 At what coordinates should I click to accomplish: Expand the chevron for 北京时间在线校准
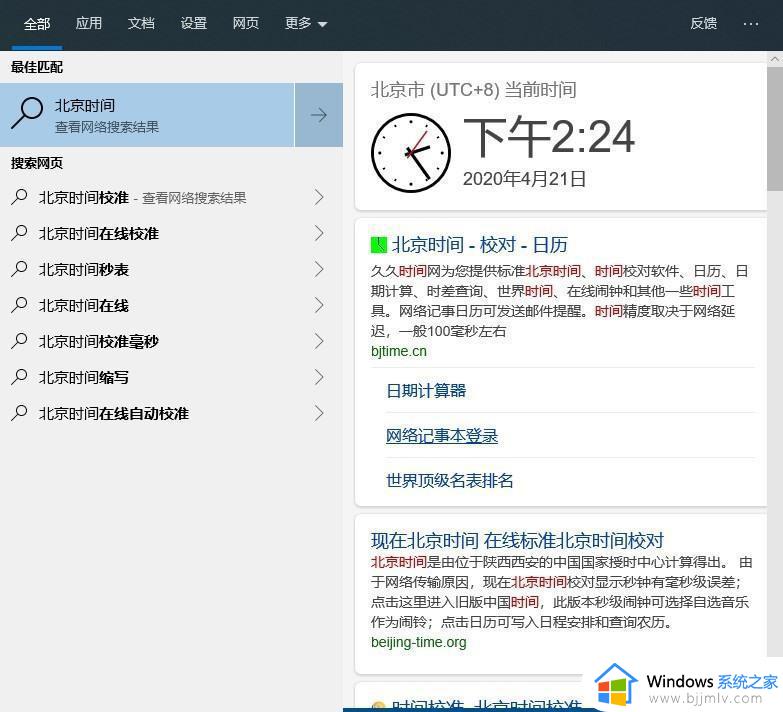click(320, 234)
